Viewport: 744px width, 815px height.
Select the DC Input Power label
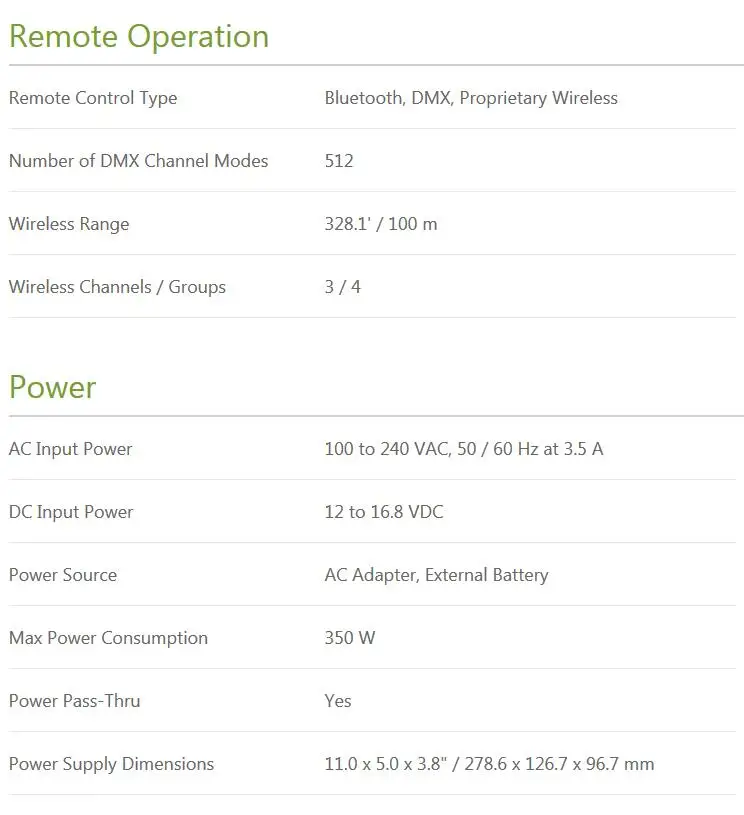[71, 512]
